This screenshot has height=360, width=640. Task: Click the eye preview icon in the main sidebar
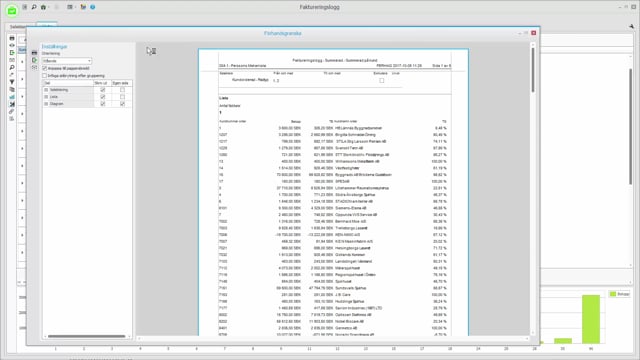coord(12,45)
